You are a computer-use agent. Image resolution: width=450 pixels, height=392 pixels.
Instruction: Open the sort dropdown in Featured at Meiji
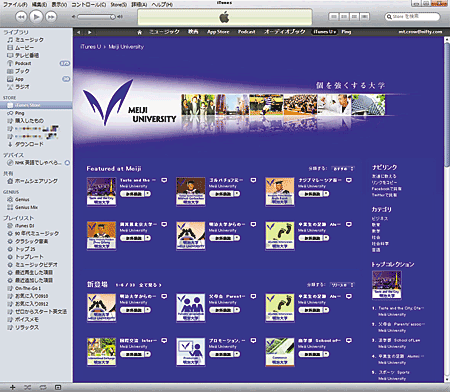(x=343, y=169)
